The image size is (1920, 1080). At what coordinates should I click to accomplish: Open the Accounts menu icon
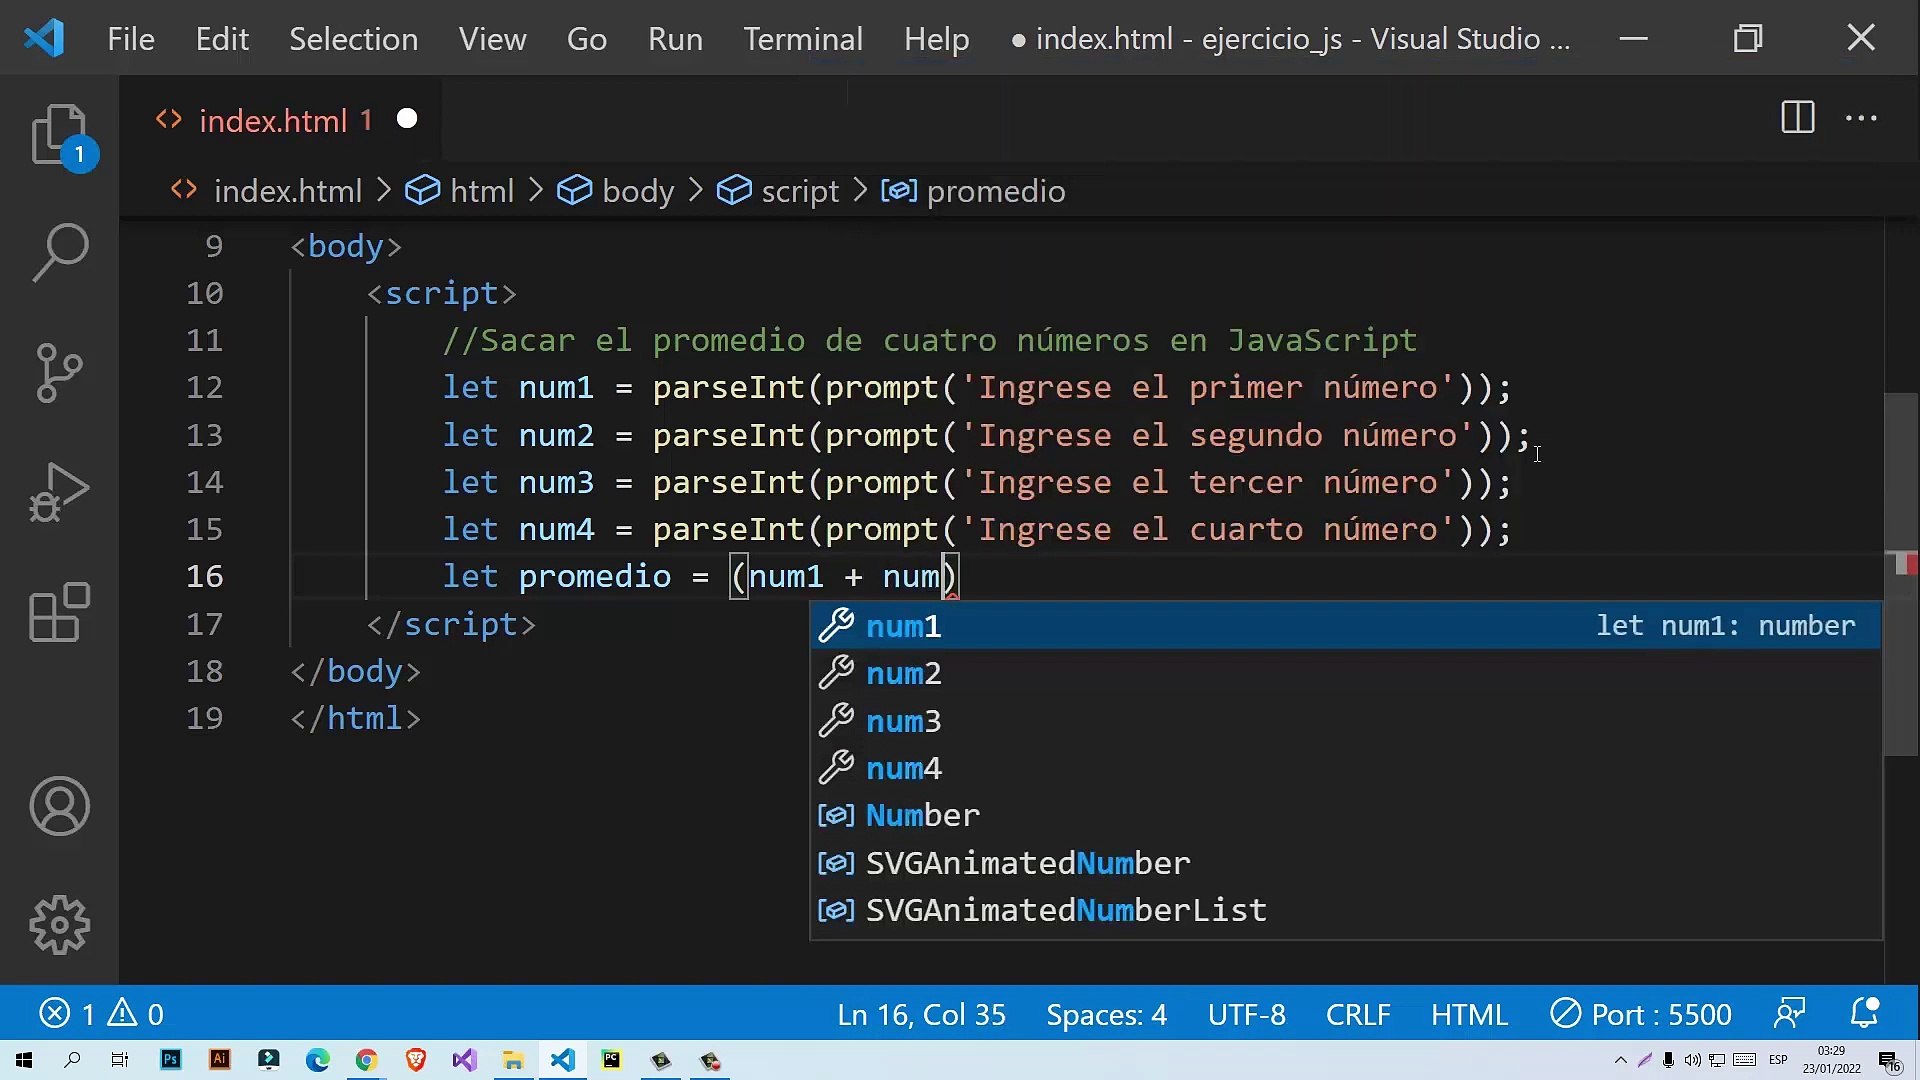(x=60, y=806)
